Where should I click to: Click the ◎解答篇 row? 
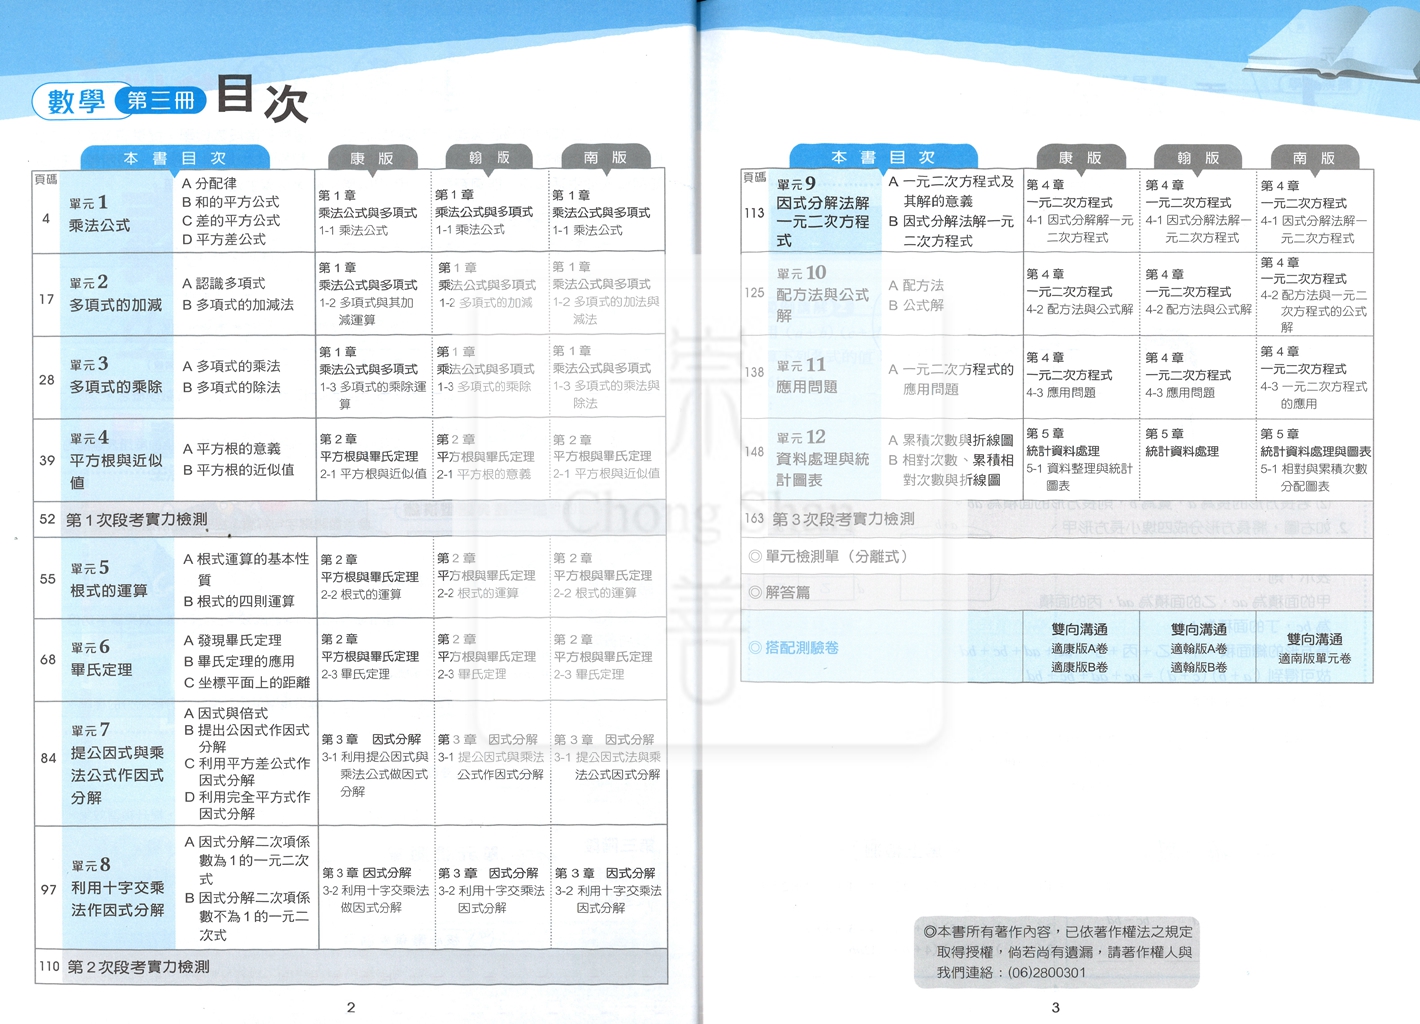[x=1057, y=593]
